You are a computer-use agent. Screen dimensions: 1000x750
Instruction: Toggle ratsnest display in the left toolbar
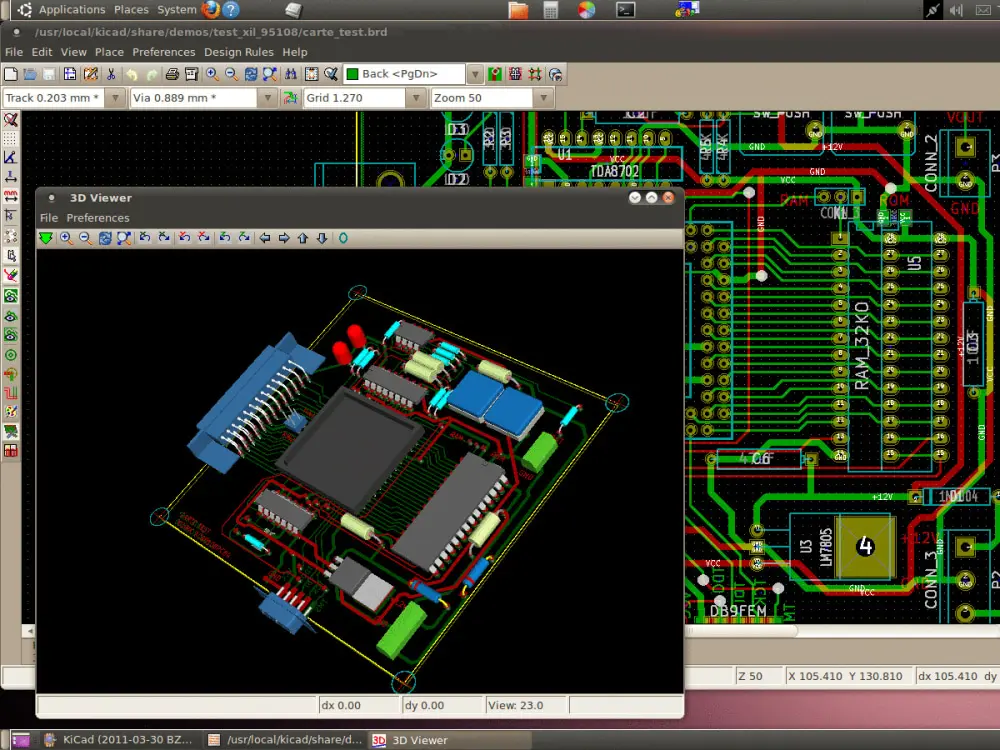[12, 236]
